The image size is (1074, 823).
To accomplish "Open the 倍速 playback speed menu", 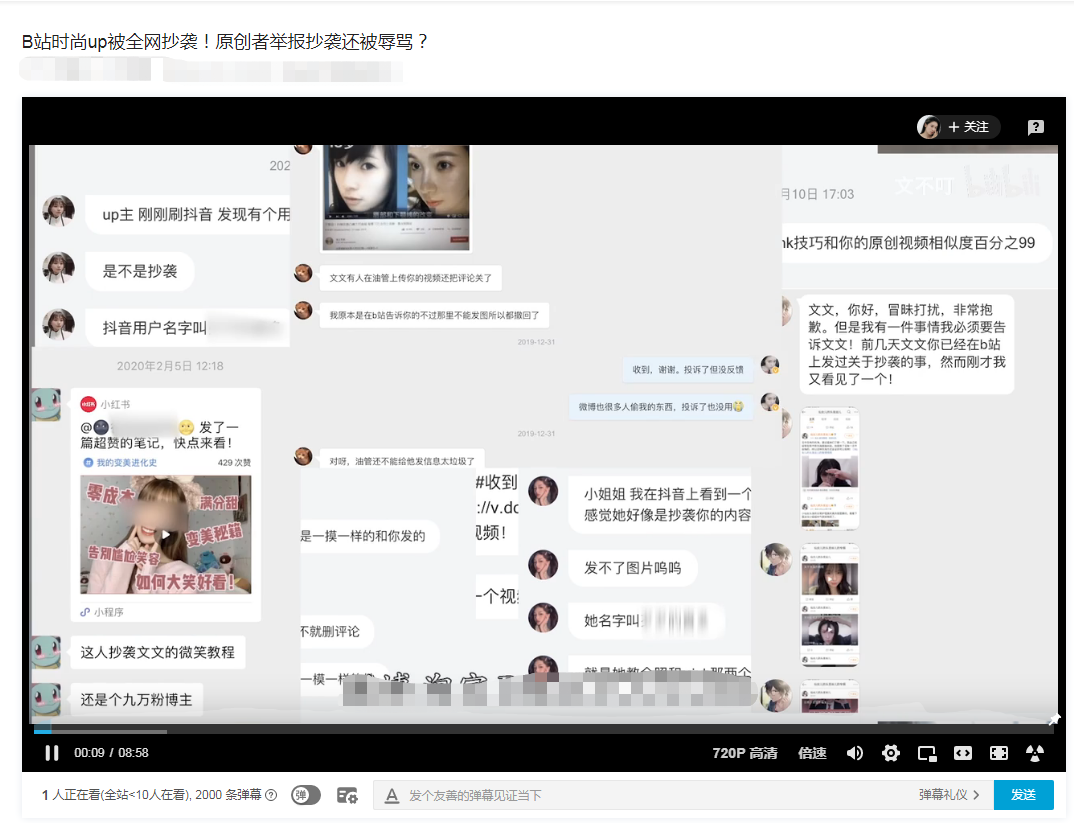I will click(x=811, y=753).
